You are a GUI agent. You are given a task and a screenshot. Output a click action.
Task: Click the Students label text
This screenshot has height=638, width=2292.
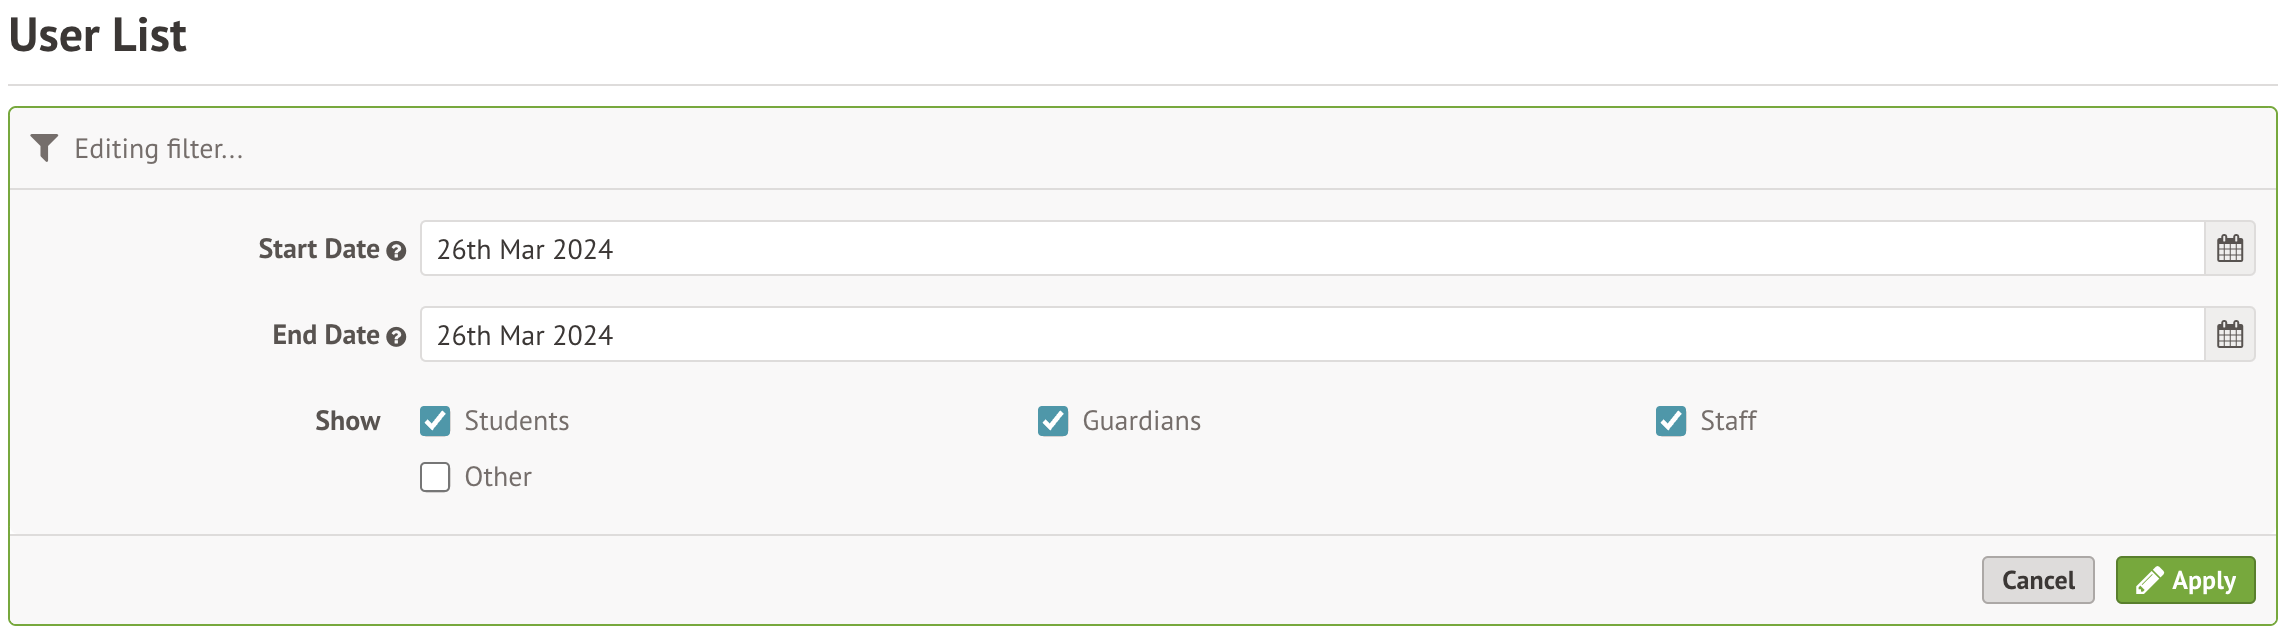(516, 421)
